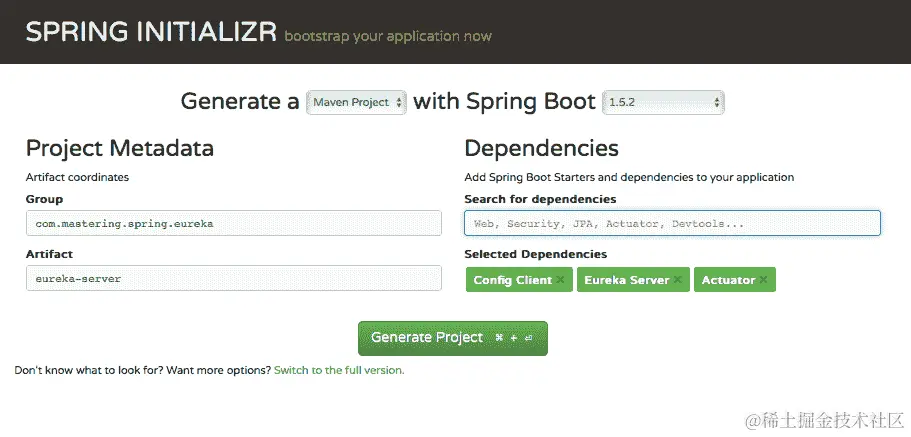Screen dimensions: 911x437
Task: Click the Project Metadata heading
Action: (x=120, y=149)
